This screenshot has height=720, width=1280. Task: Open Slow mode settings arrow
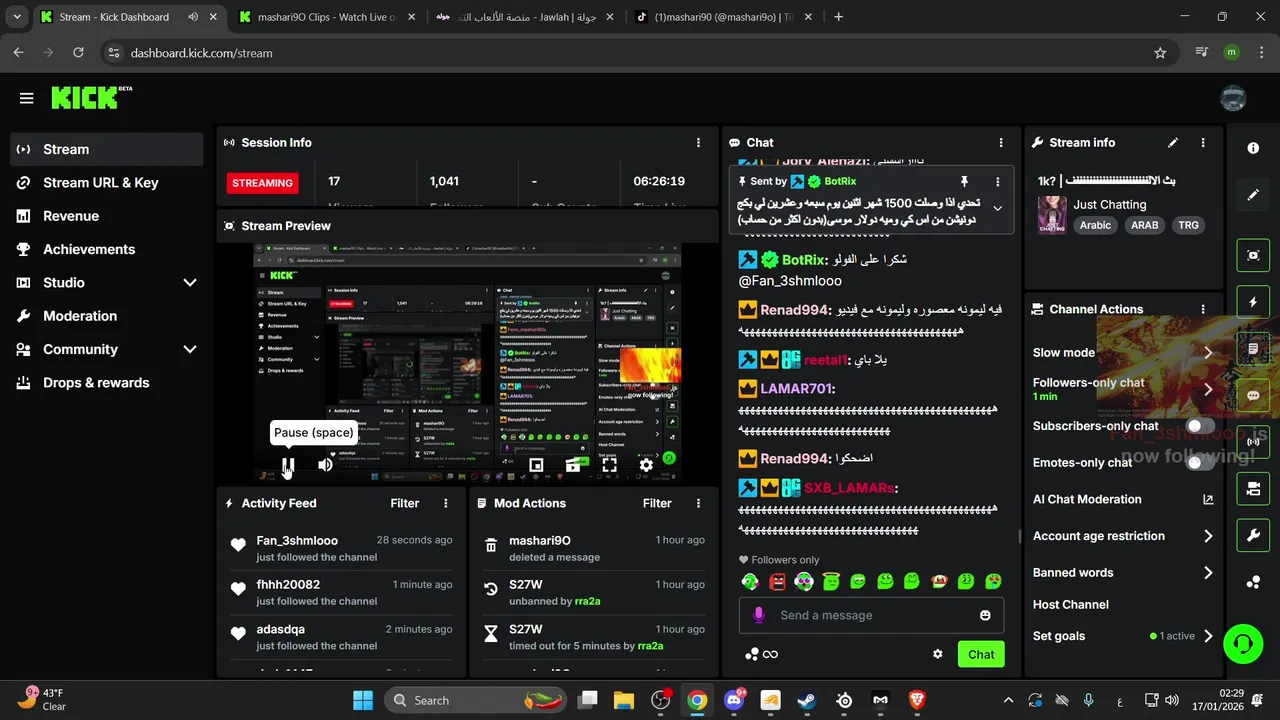tap(1208, 353)
